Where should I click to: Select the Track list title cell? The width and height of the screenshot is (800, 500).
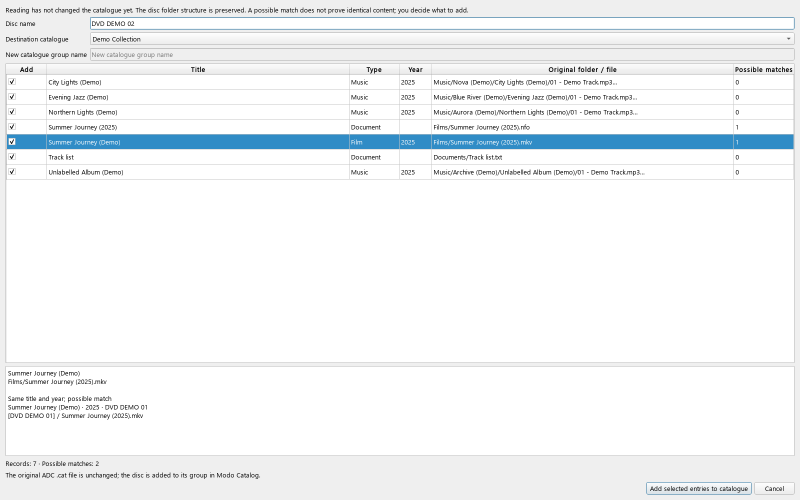[198, 157]
